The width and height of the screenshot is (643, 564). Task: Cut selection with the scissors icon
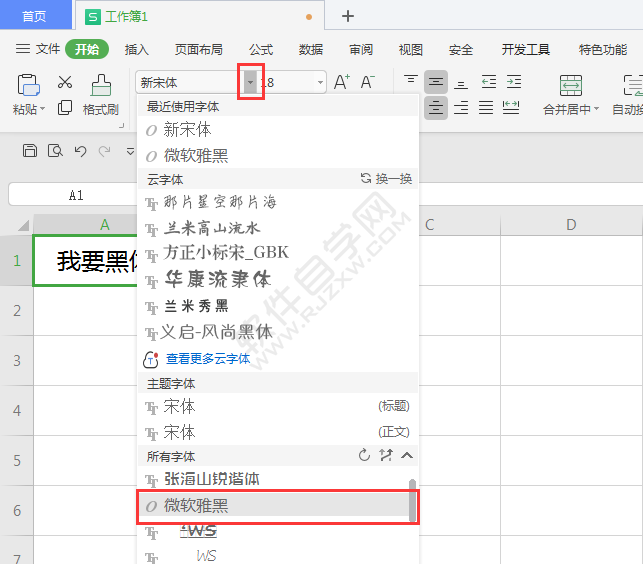(x=65, y=82)
